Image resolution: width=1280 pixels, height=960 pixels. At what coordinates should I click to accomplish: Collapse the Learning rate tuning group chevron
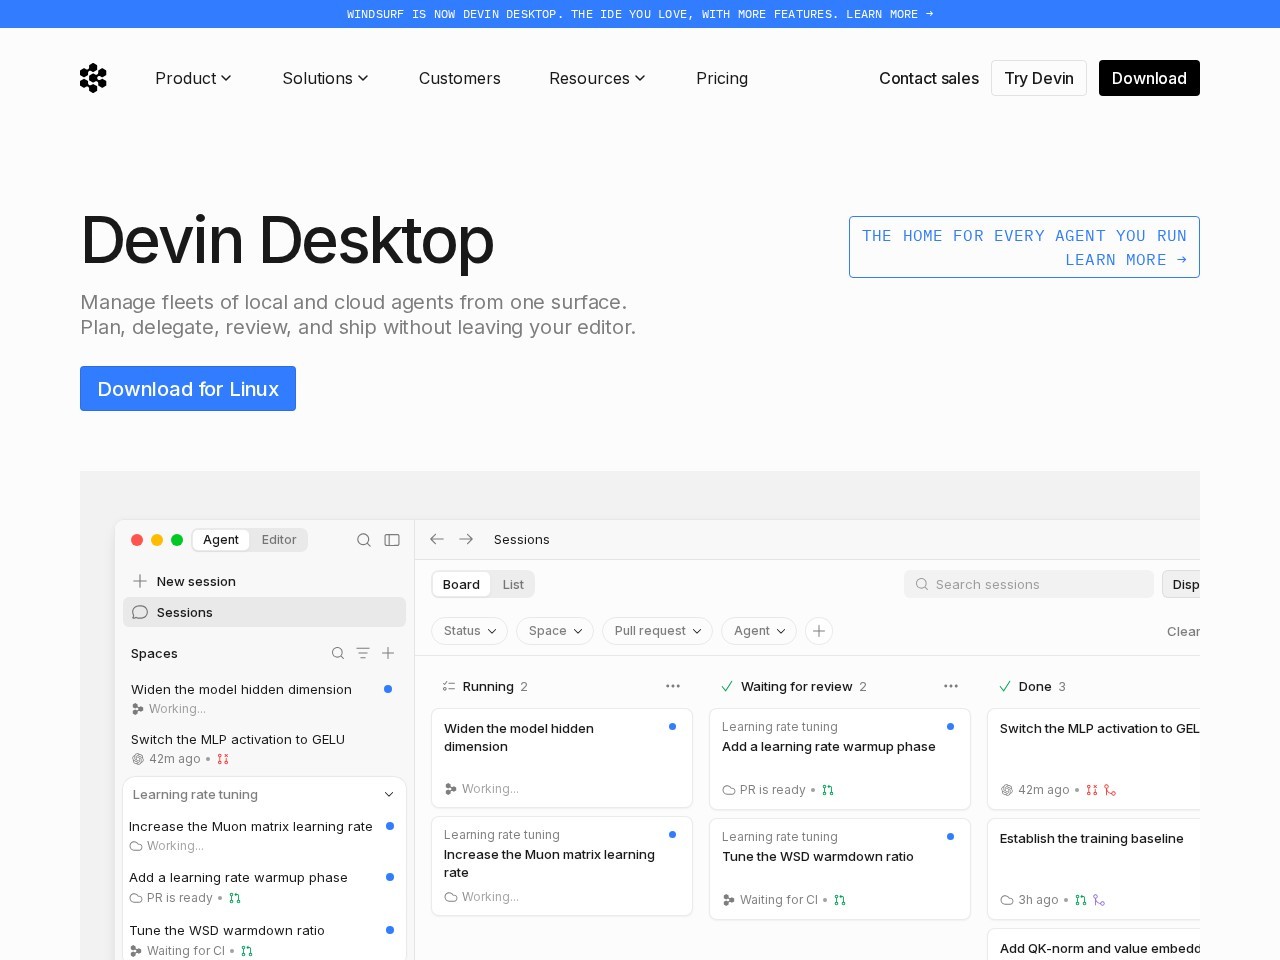coord(389,795)
